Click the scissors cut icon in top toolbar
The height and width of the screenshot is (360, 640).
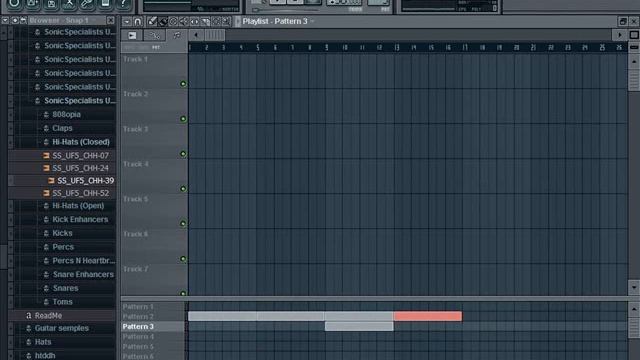click(x=69, y=4)
